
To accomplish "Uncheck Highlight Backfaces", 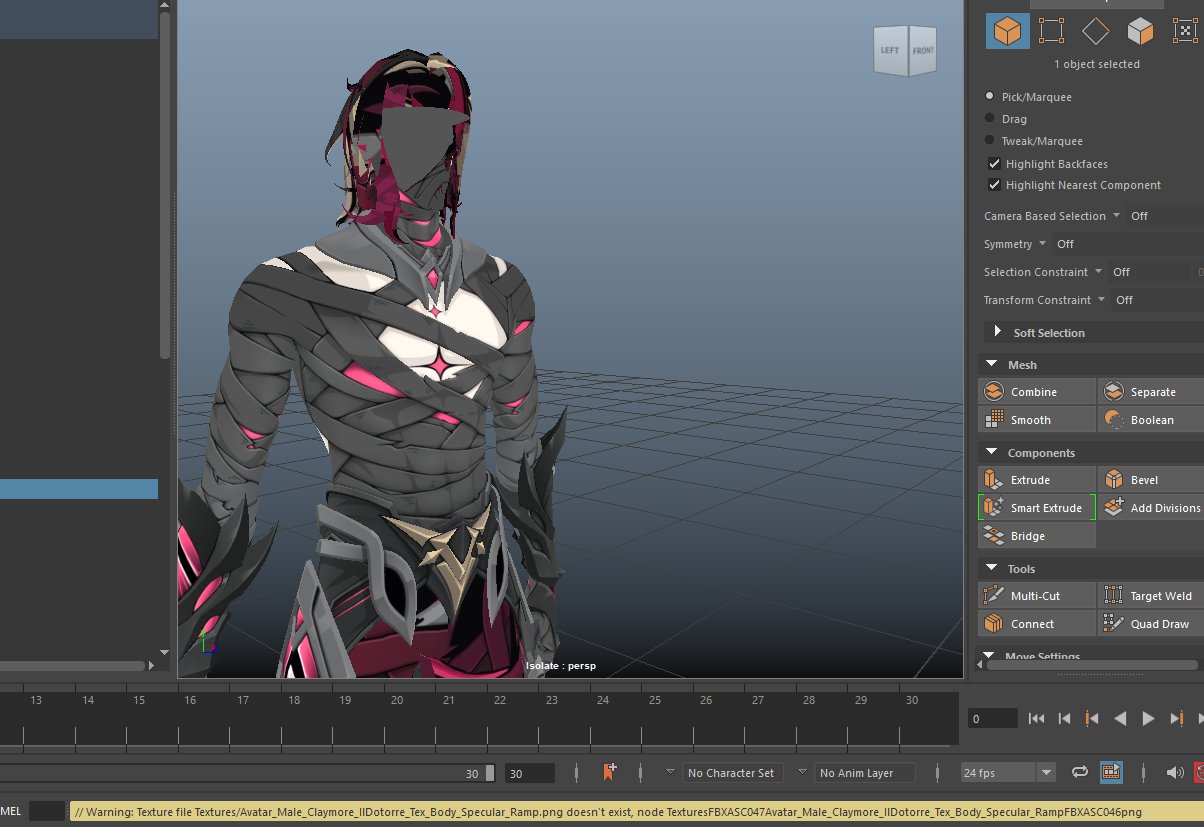I will 994,164.
